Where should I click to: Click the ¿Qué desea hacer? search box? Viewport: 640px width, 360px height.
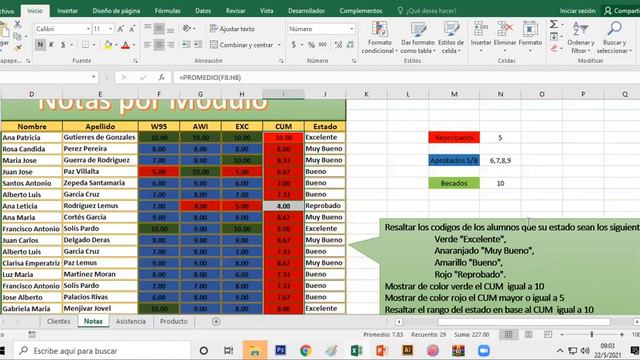click(427, 11)
